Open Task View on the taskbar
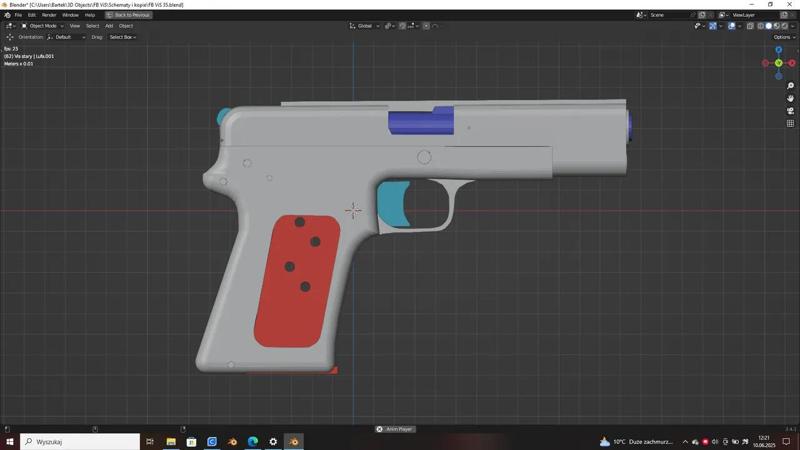This screenshot has height=450, width=800. (x=150, y=442)
